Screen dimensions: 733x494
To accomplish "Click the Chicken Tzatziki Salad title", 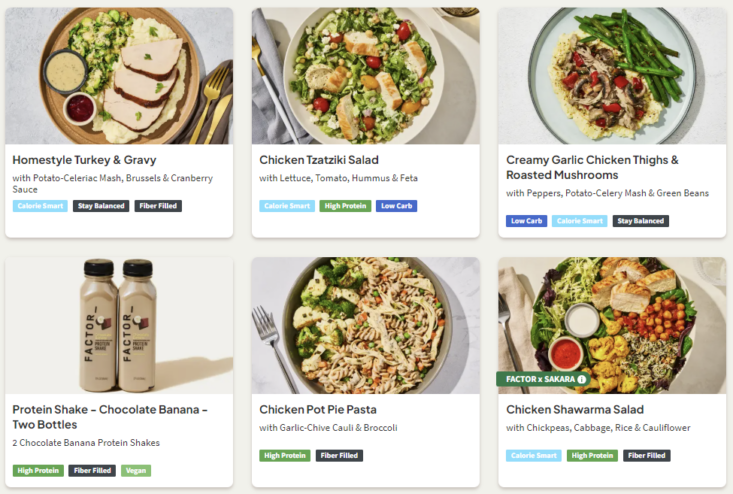I will point(319,160).
